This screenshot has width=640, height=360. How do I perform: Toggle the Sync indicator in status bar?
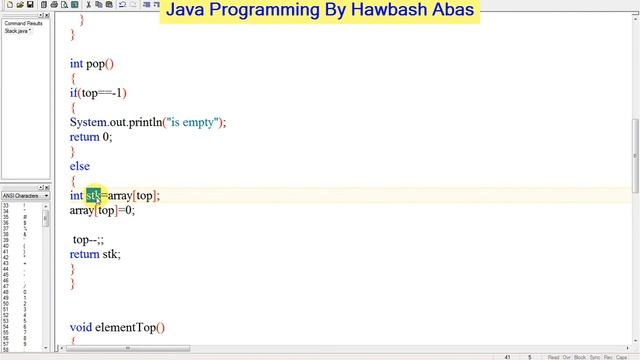(x=595, y=357)
